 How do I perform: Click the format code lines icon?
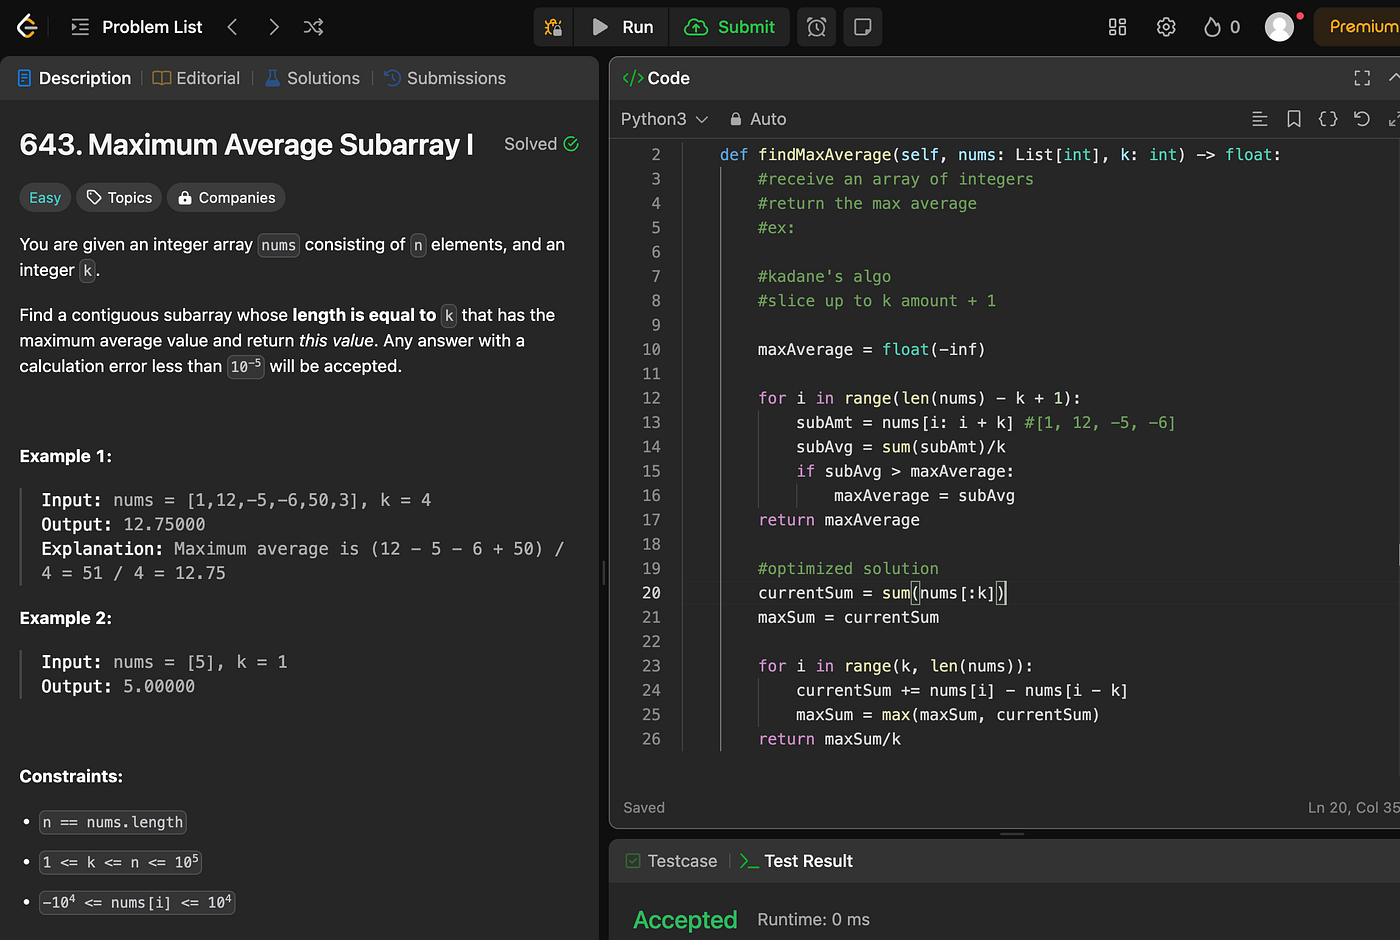pyautogui.click(x=1259, y=119)
